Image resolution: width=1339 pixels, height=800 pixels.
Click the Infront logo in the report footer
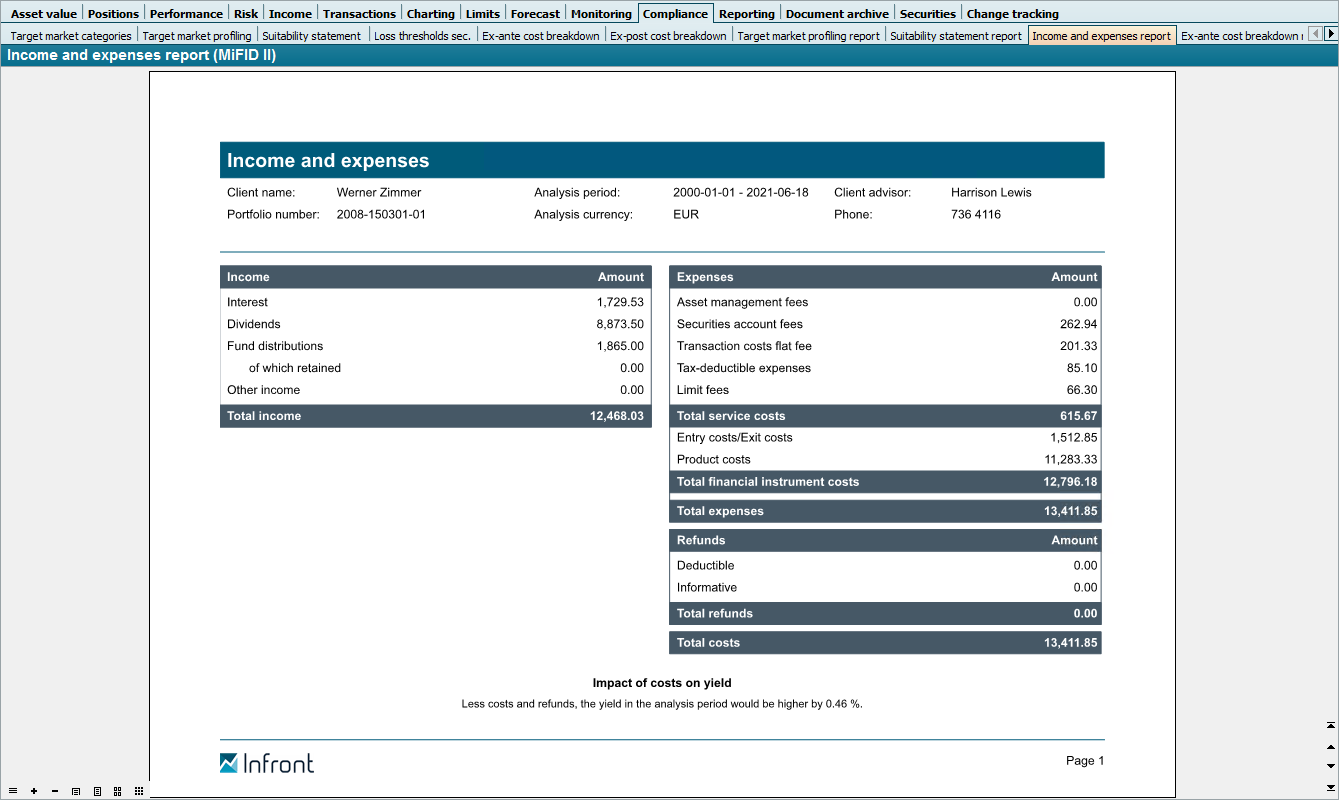[267, 763]
